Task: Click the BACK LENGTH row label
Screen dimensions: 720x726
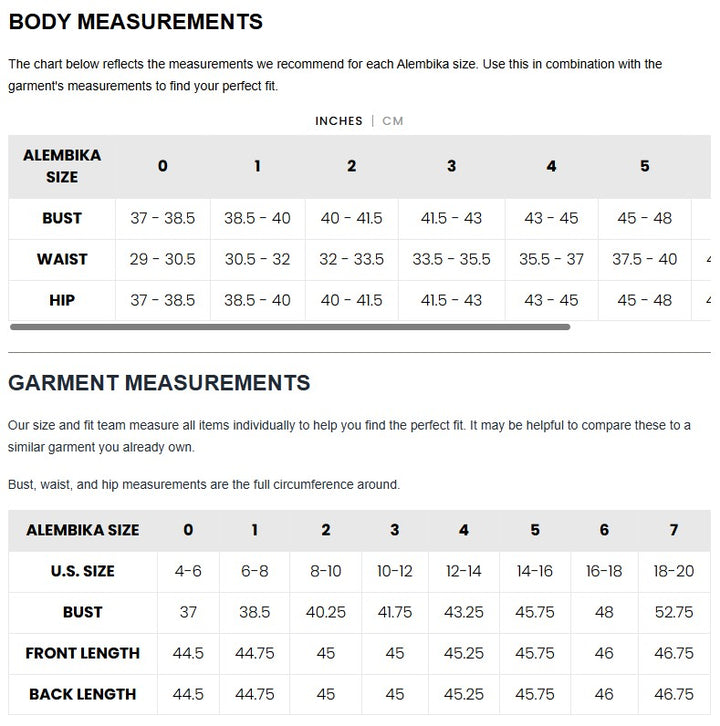Action: point(83,694)
